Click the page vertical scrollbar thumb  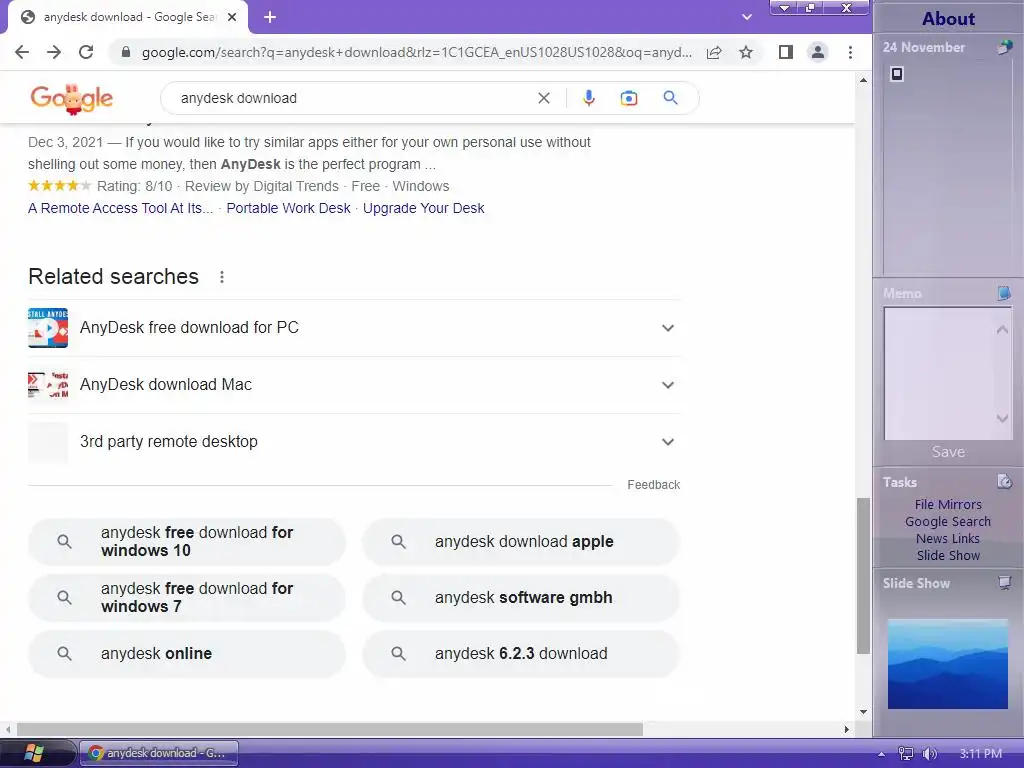click(863, 575)
